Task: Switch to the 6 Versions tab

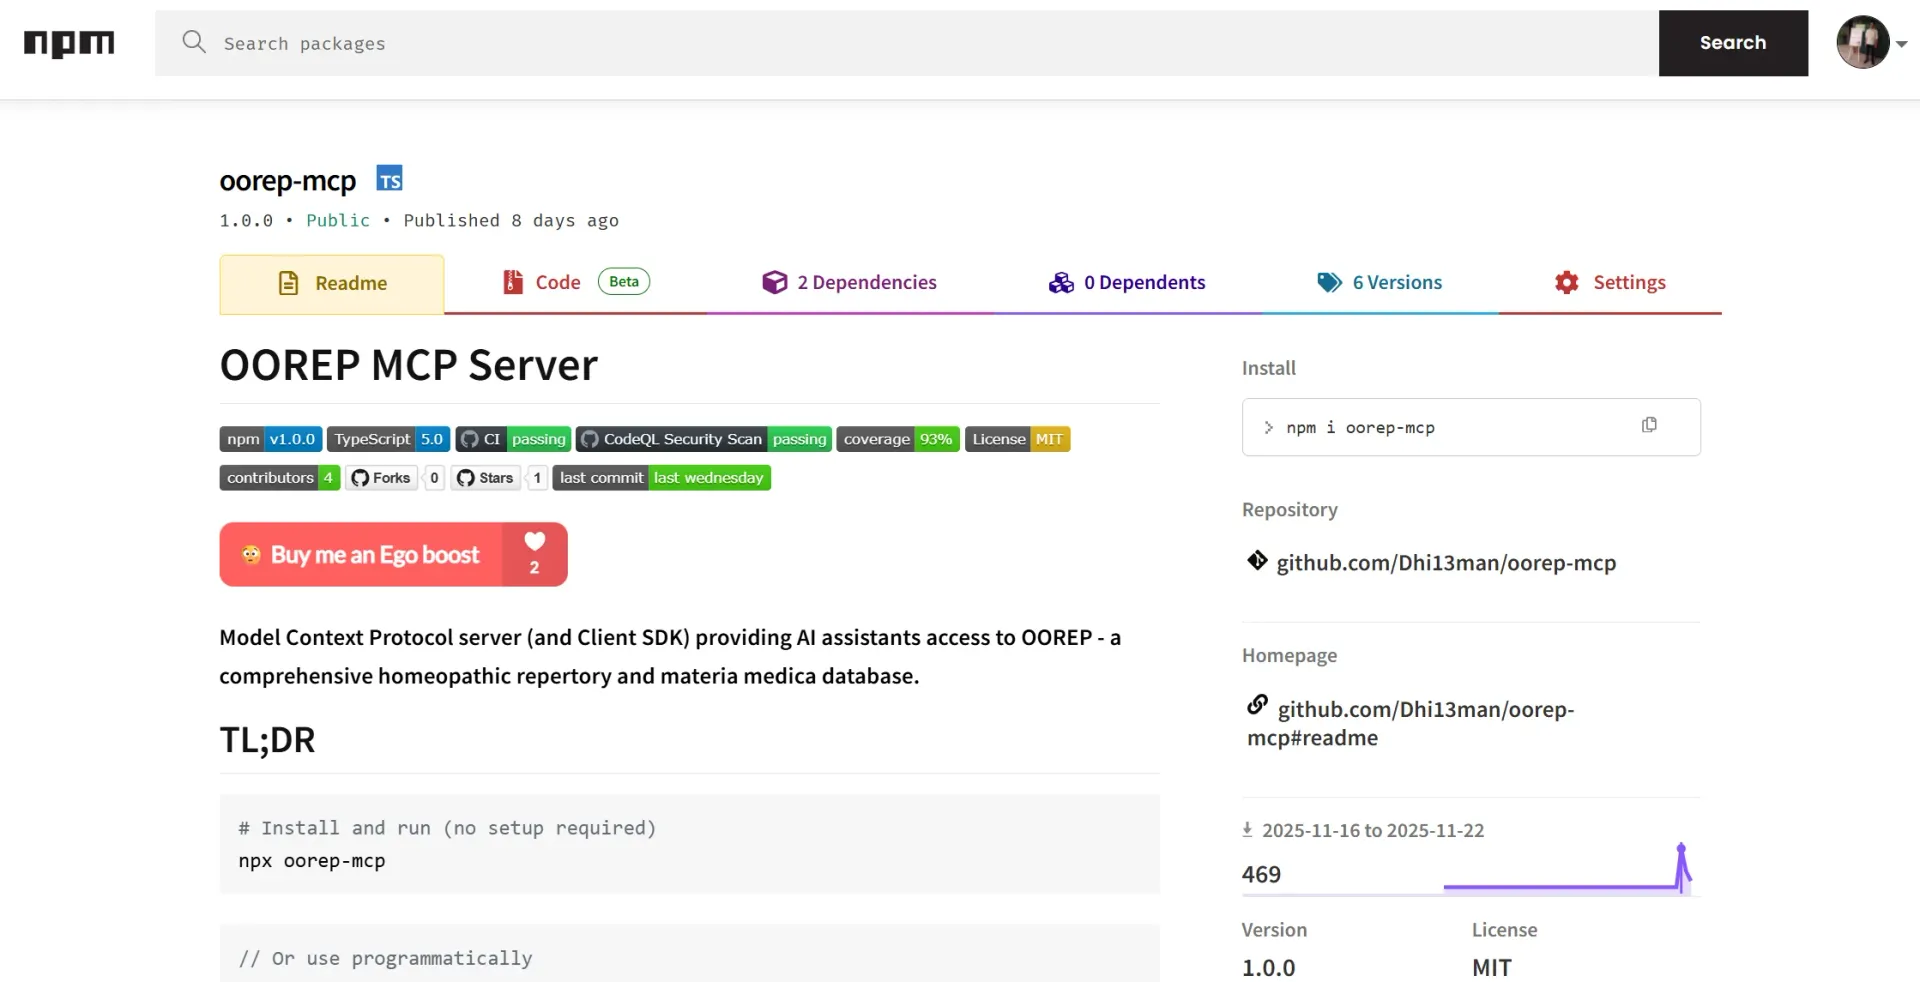Action: coord(1381,282)
